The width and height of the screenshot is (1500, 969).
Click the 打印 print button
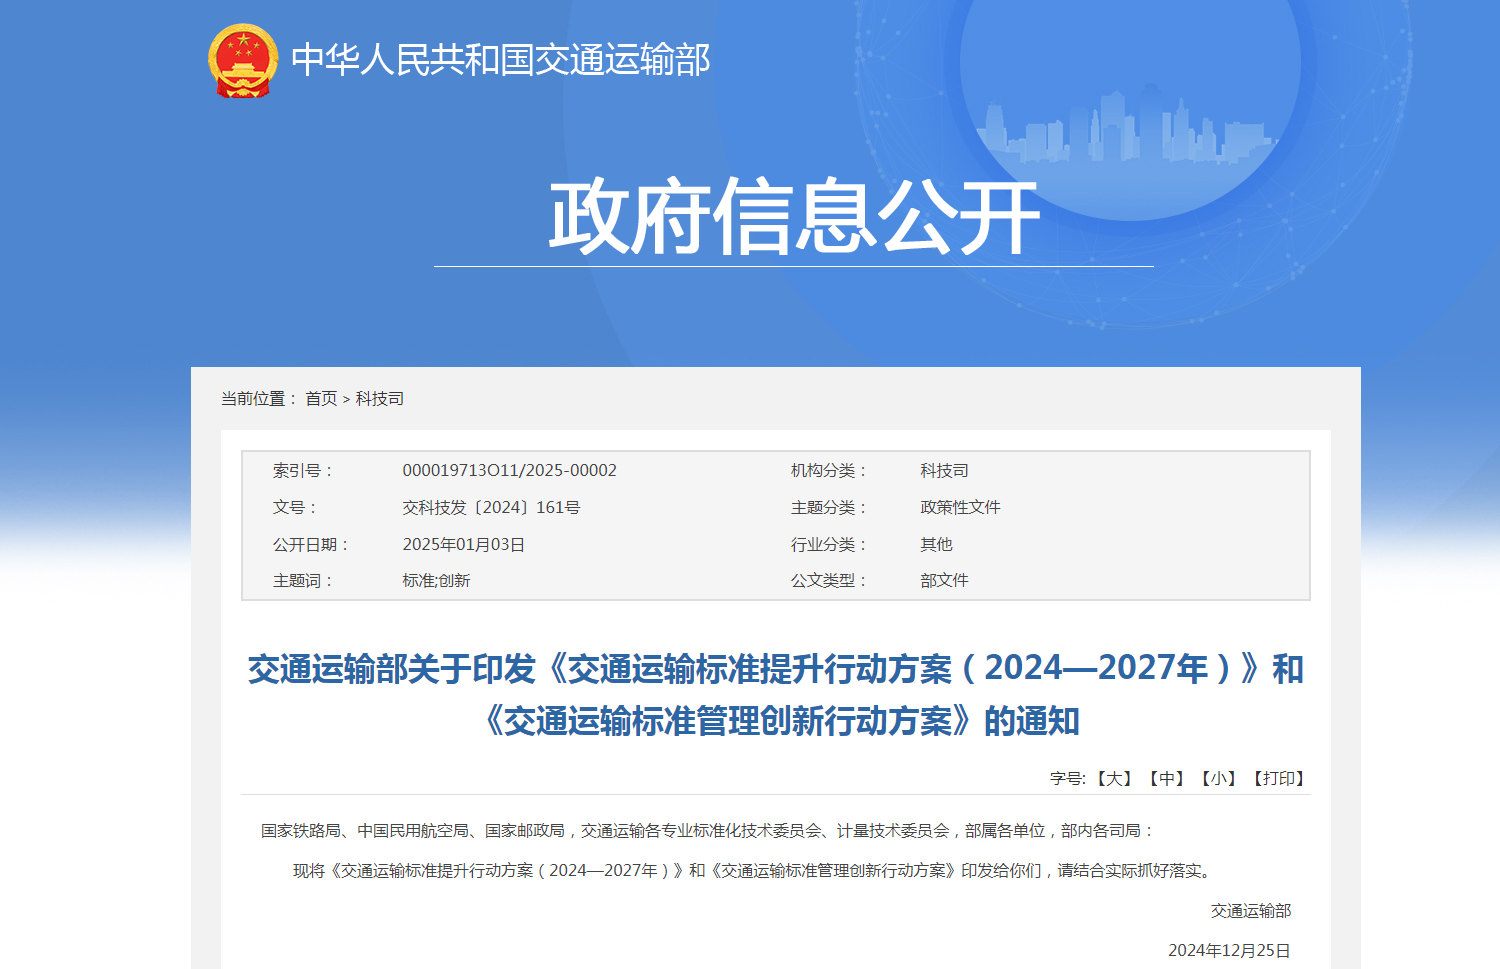[x=1279, y=779]
